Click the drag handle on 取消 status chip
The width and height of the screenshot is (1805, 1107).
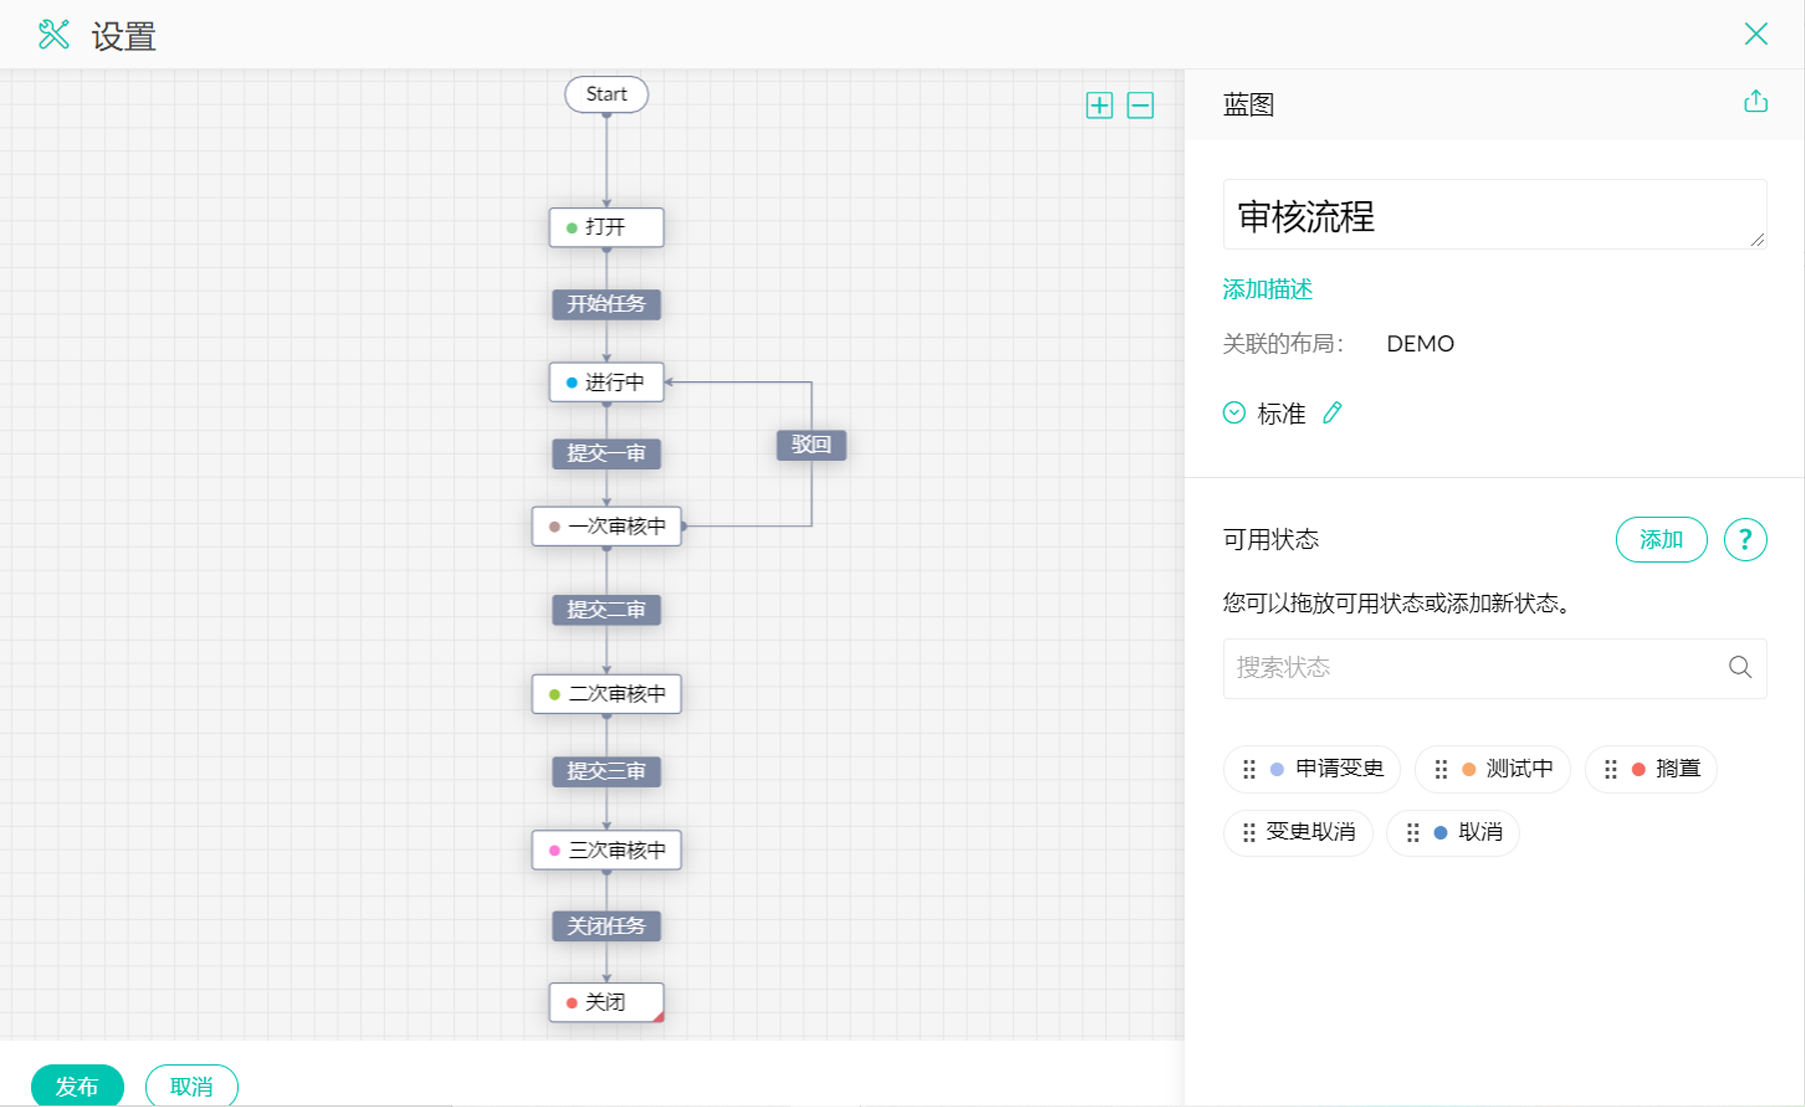click(1412, 832)
